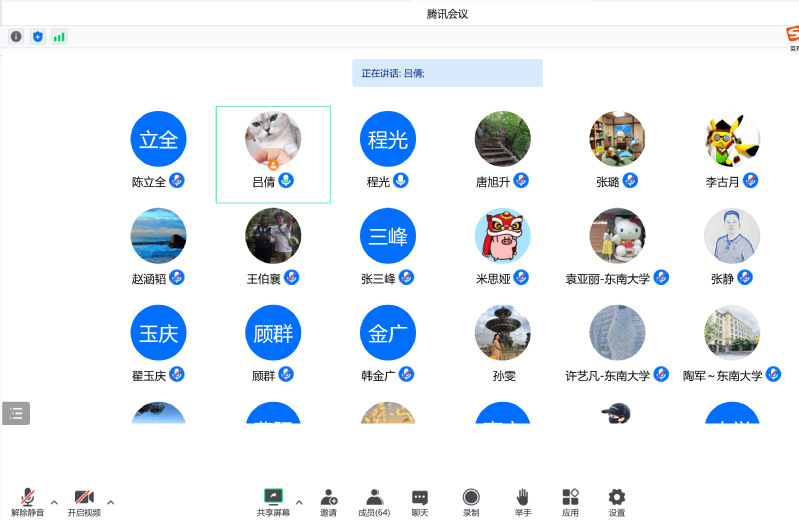
Task: Select 袁亚丽-东南大学's Hello Kitty avatar
Action: tap(617, 236)
